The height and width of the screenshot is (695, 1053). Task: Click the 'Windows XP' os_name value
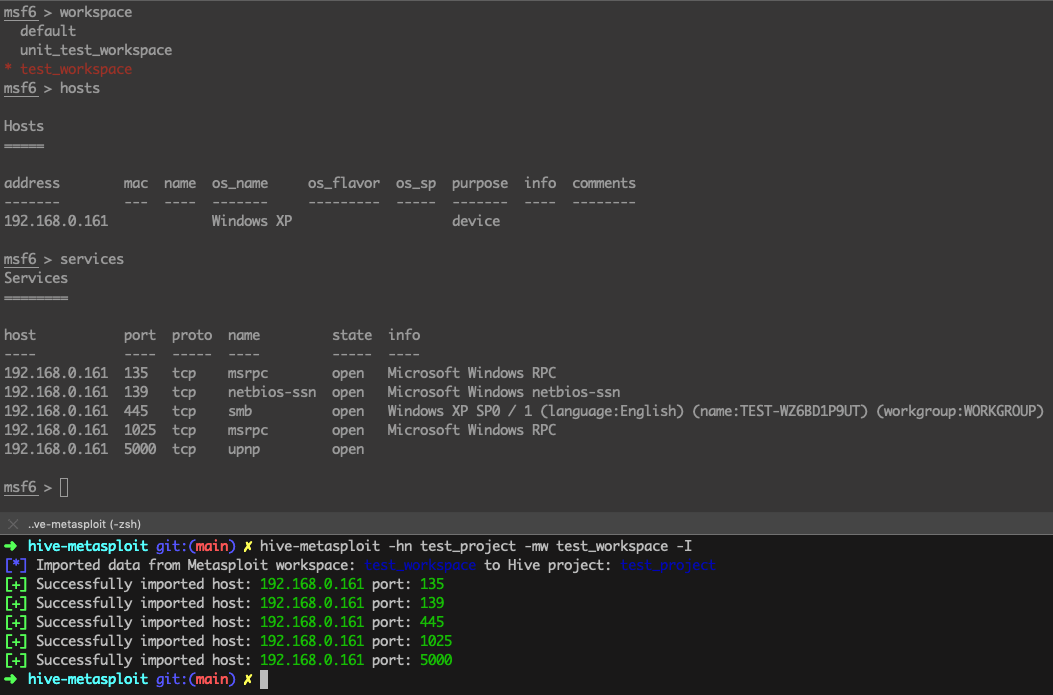[252, 221]
